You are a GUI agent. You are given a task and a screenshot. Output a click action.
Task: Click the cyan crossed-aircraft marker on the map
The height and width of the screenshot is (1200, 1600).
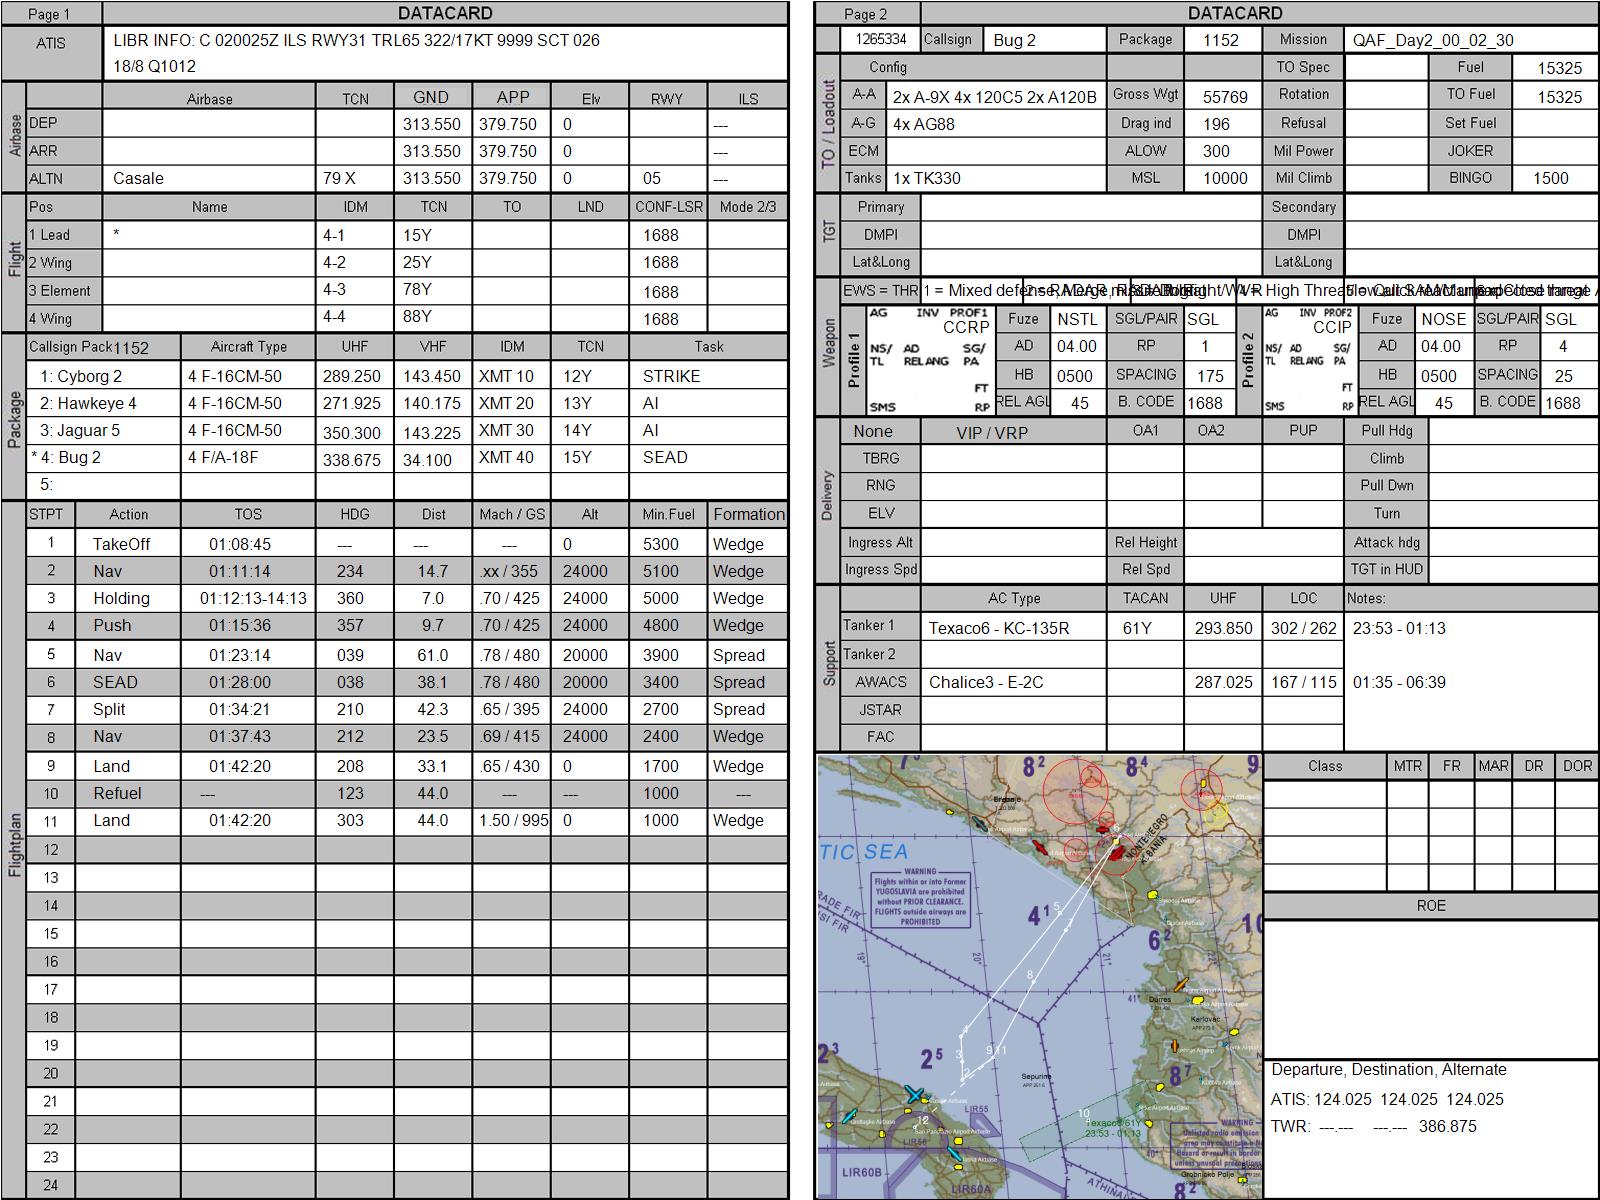914,1095
